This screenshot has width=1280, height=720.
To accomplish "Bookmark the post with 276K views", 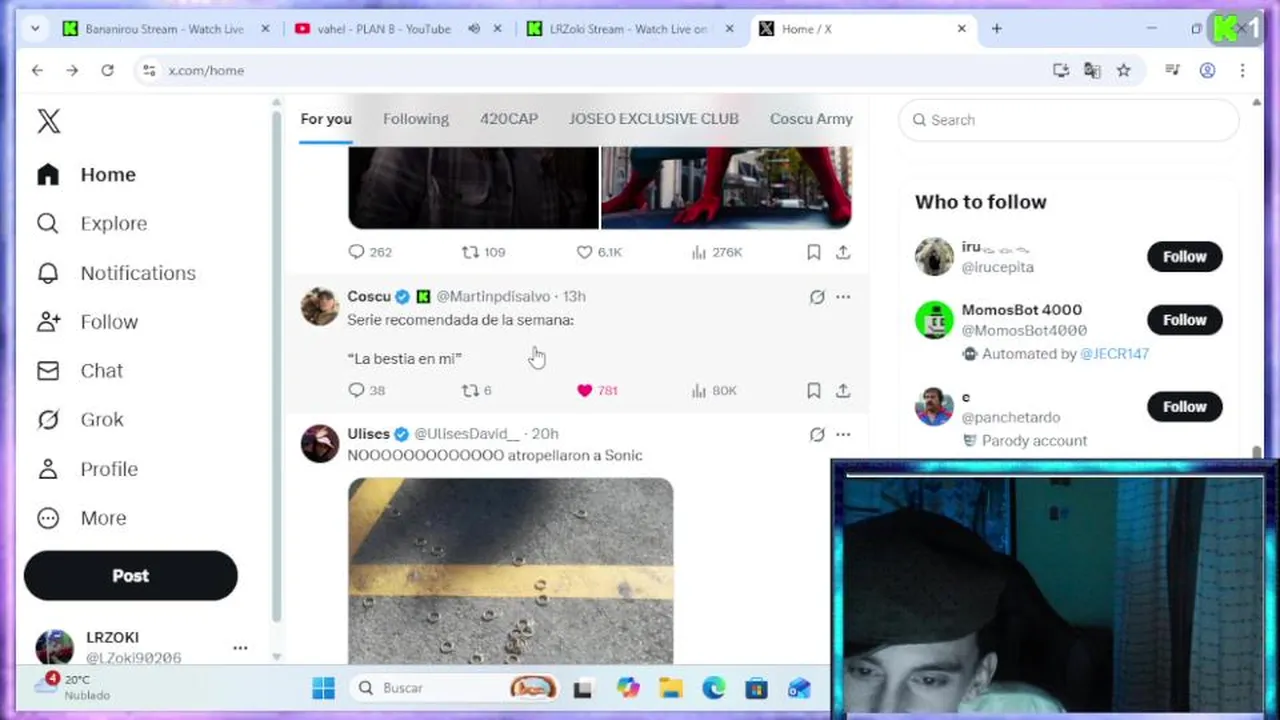I will click(x=814, y=253).
